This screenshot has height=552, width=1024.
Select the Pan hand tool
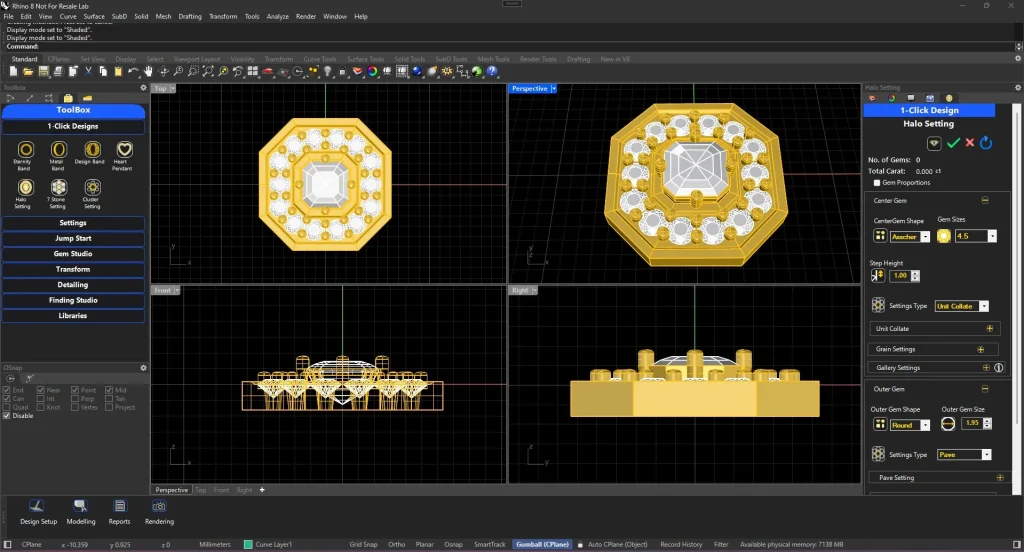pyautogui.click(x=148, y=71)
